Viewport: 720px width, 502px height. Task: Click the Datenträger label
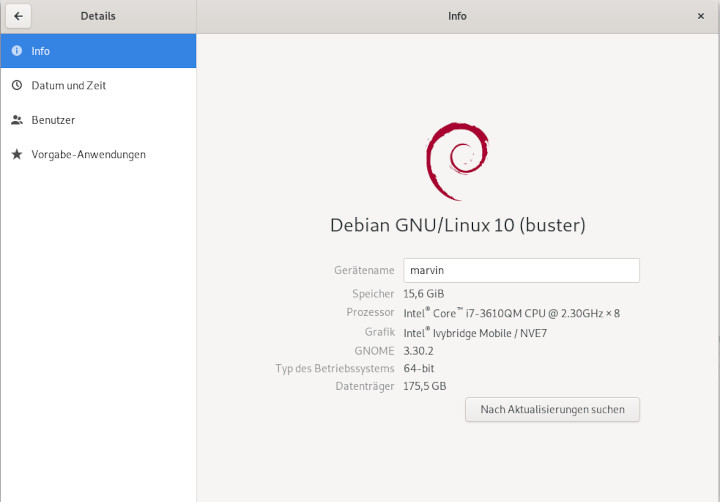pos(365,386)
